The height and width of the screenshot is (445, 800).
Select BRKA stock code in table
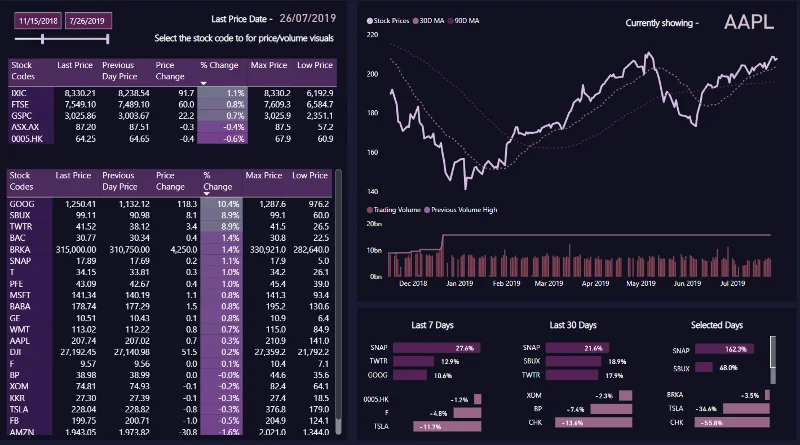coord(20,250)
